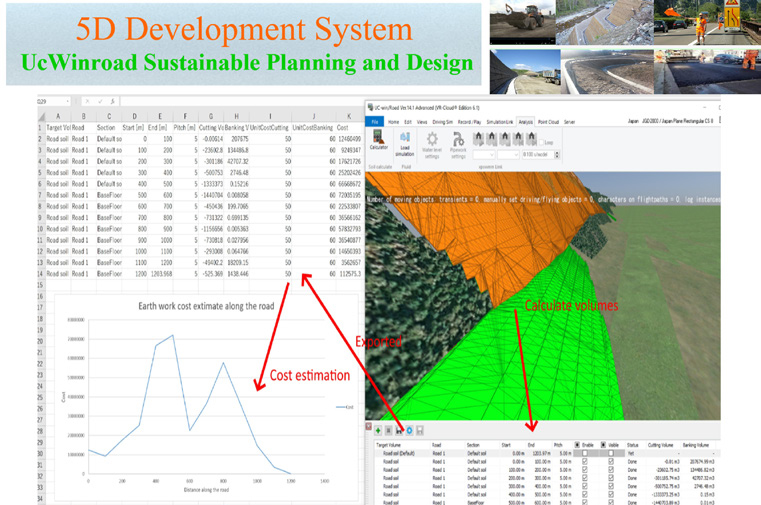Switch to the Edit ribbon tab
The image size is (761, 505).
click(x=408, y=122)
